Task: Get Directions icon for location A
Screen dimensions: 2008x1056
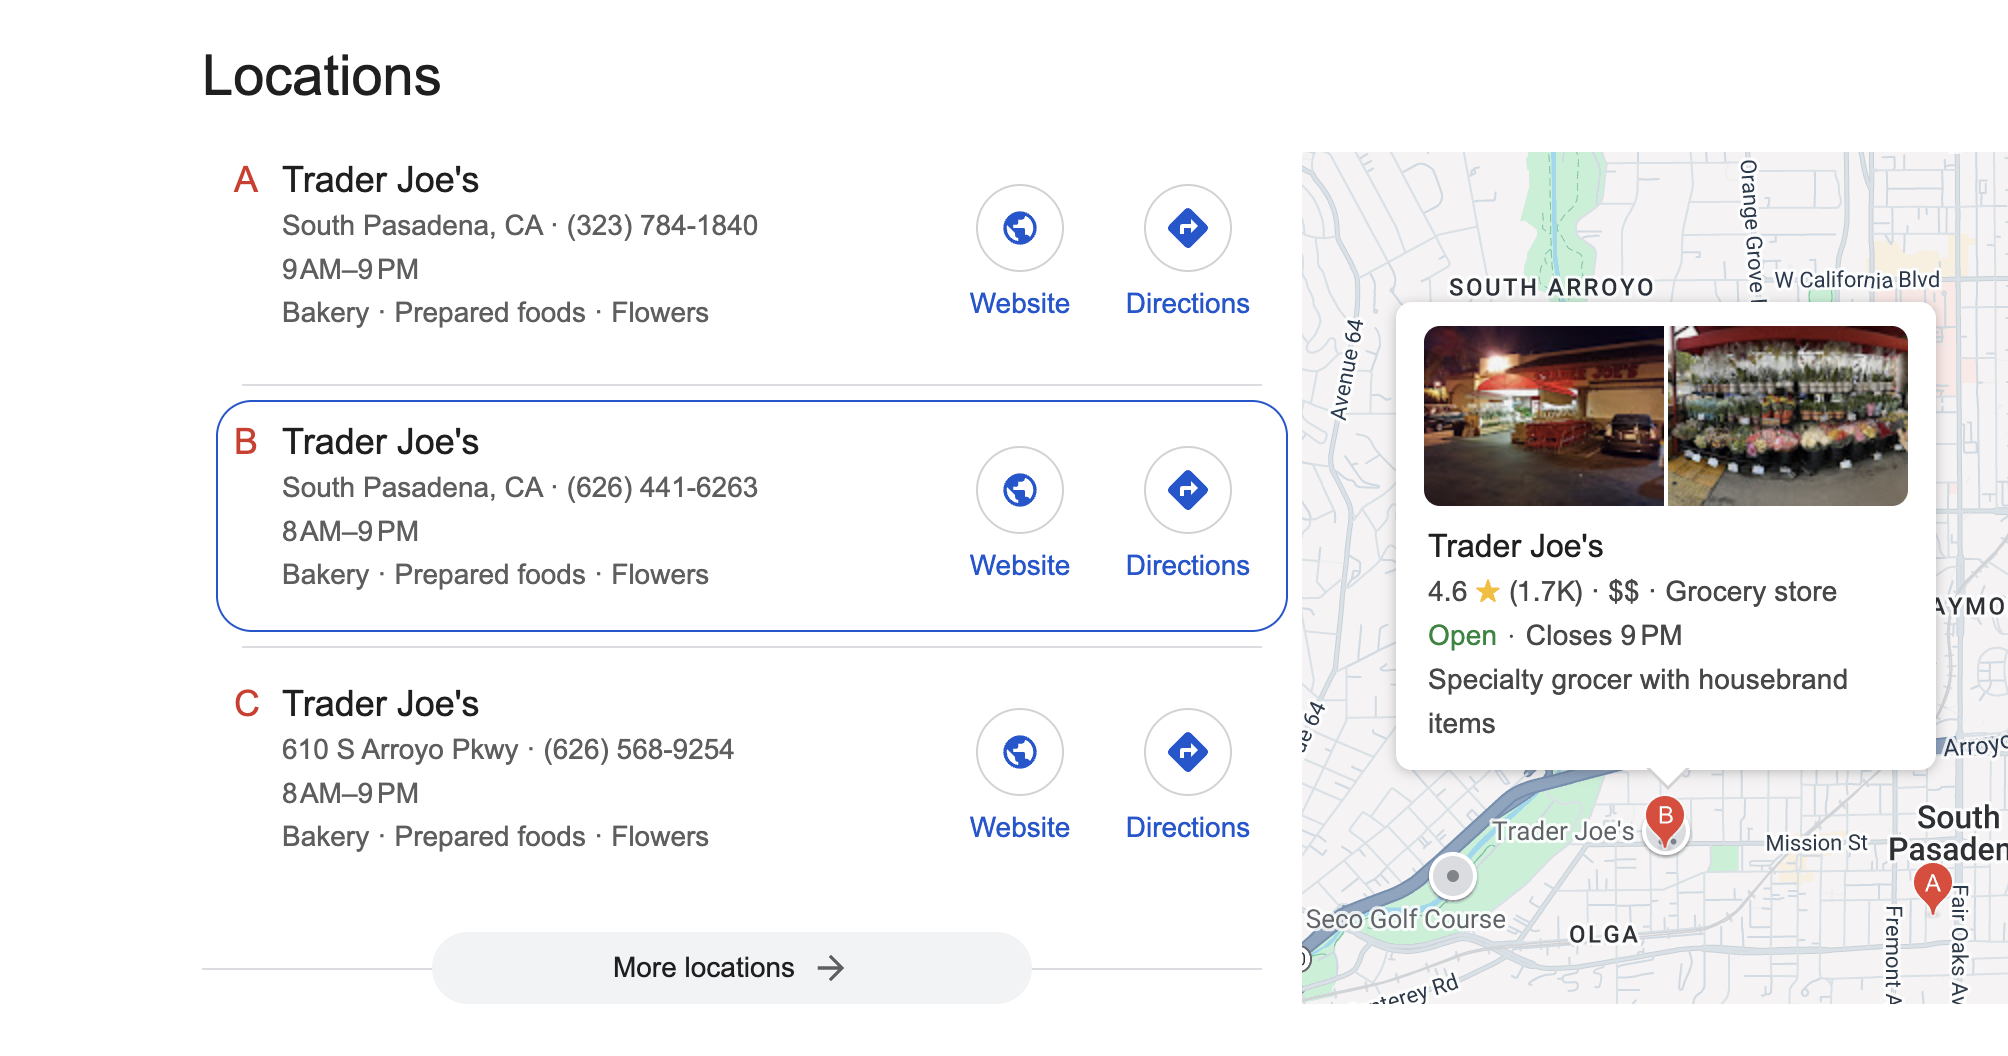Action: coord(1188,228)
